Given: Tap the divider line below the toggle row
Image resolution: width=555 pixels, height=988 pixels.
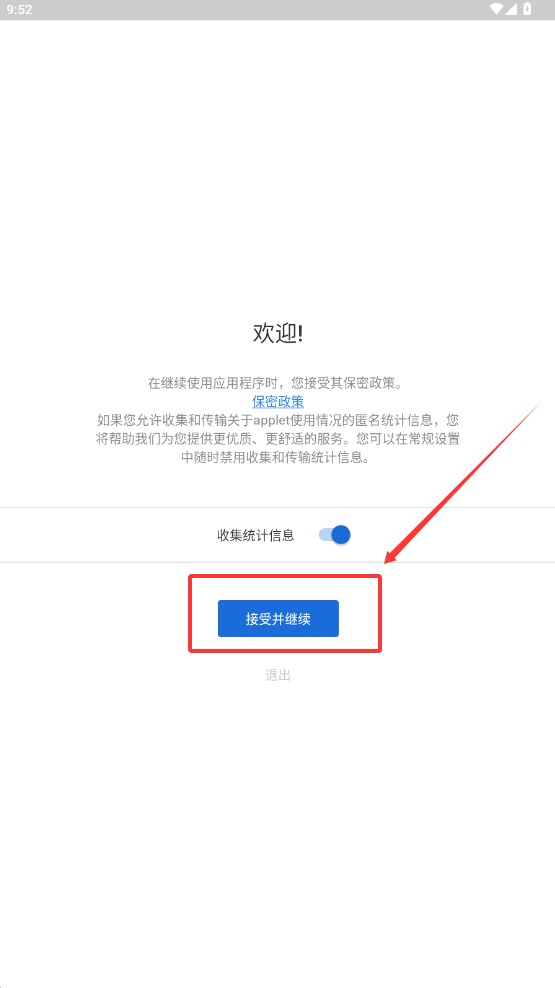Looking at the screenshot, I should click(277, 562).
